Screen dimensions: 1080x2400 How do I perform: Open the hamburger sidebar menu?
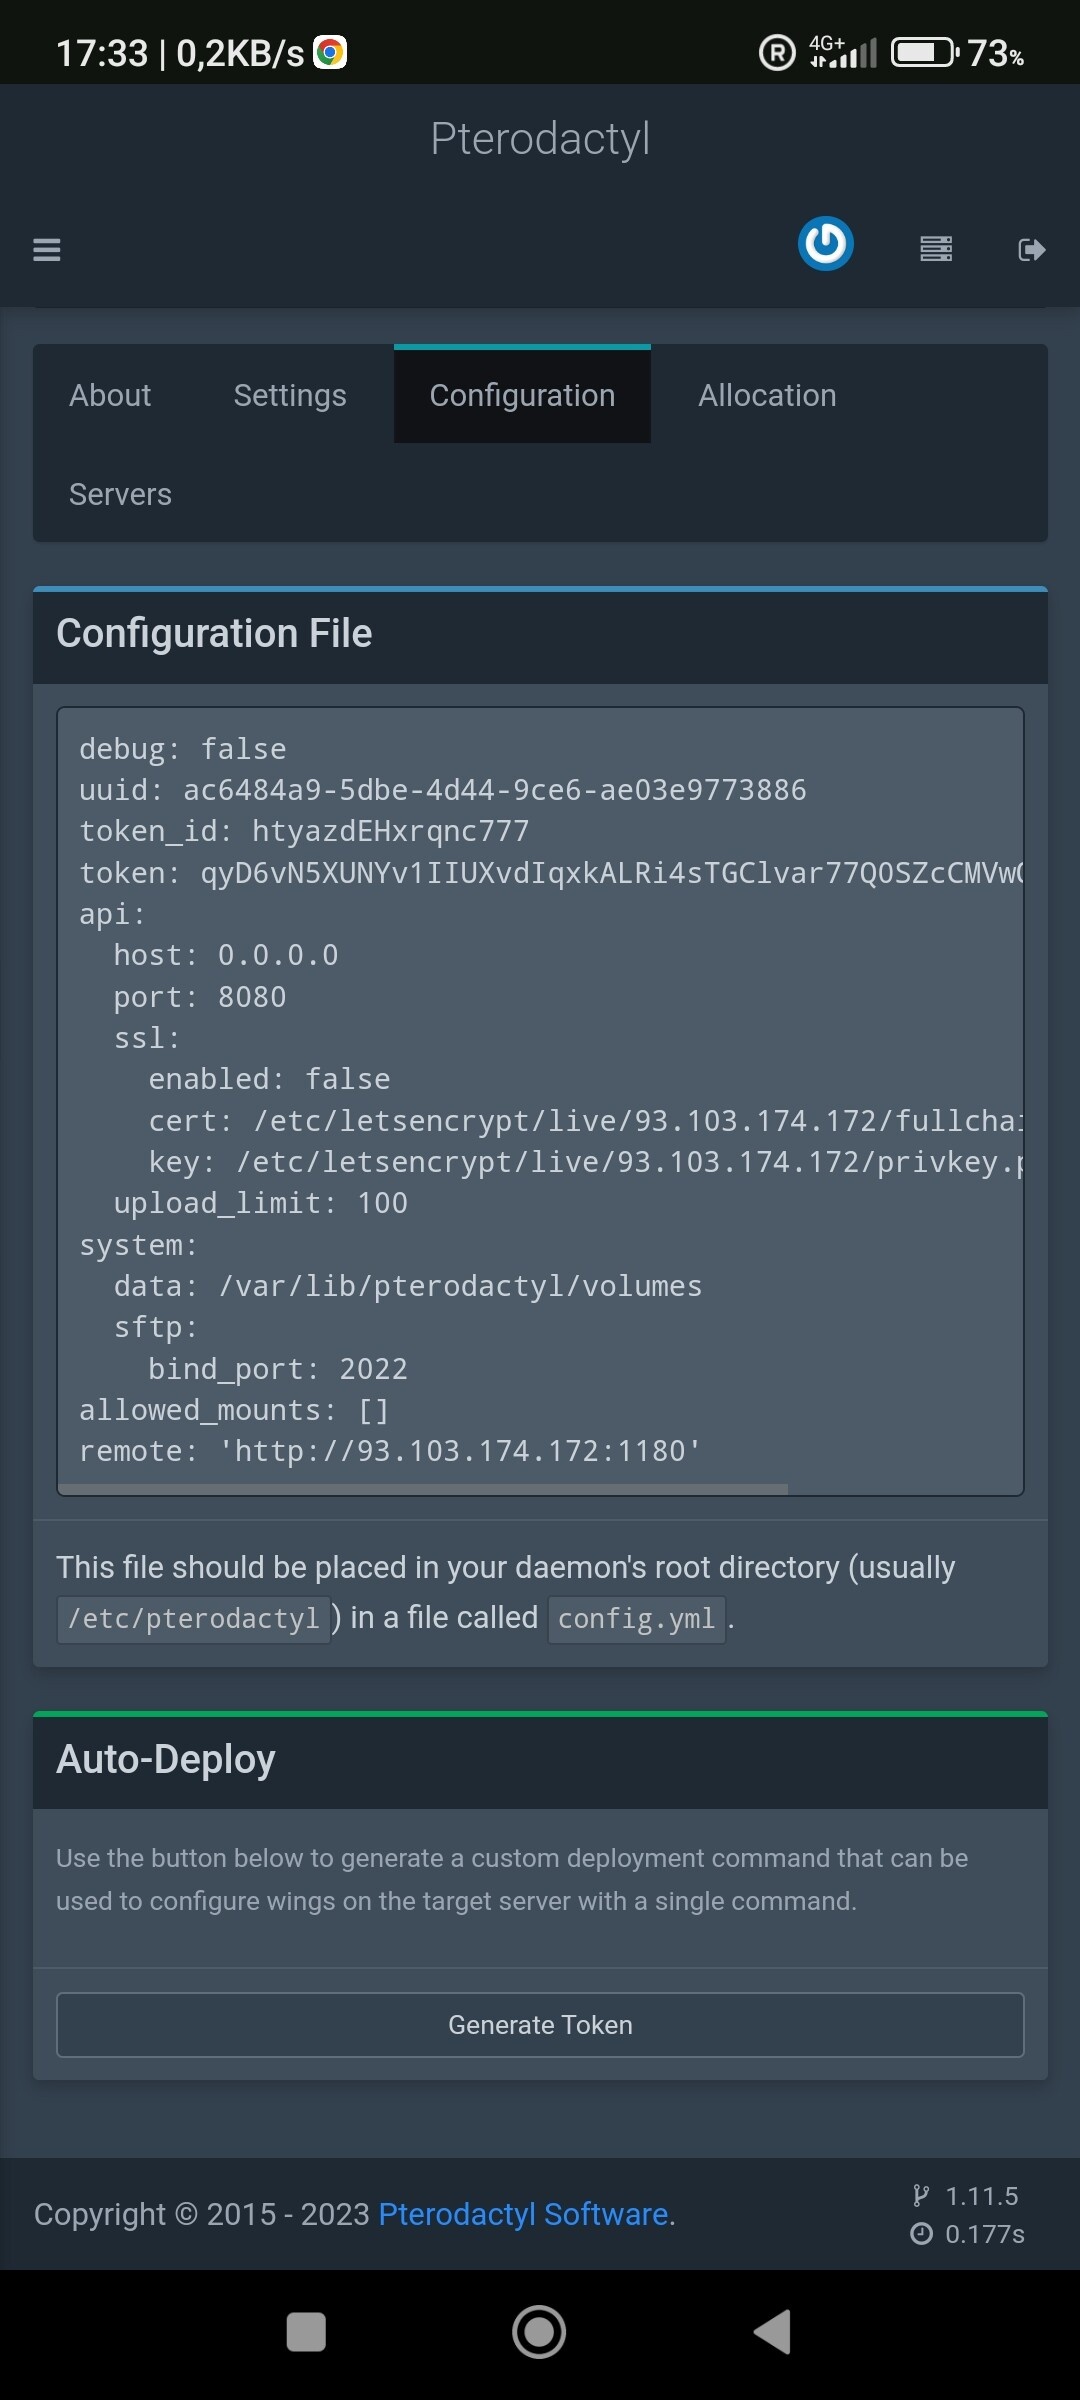47,249
